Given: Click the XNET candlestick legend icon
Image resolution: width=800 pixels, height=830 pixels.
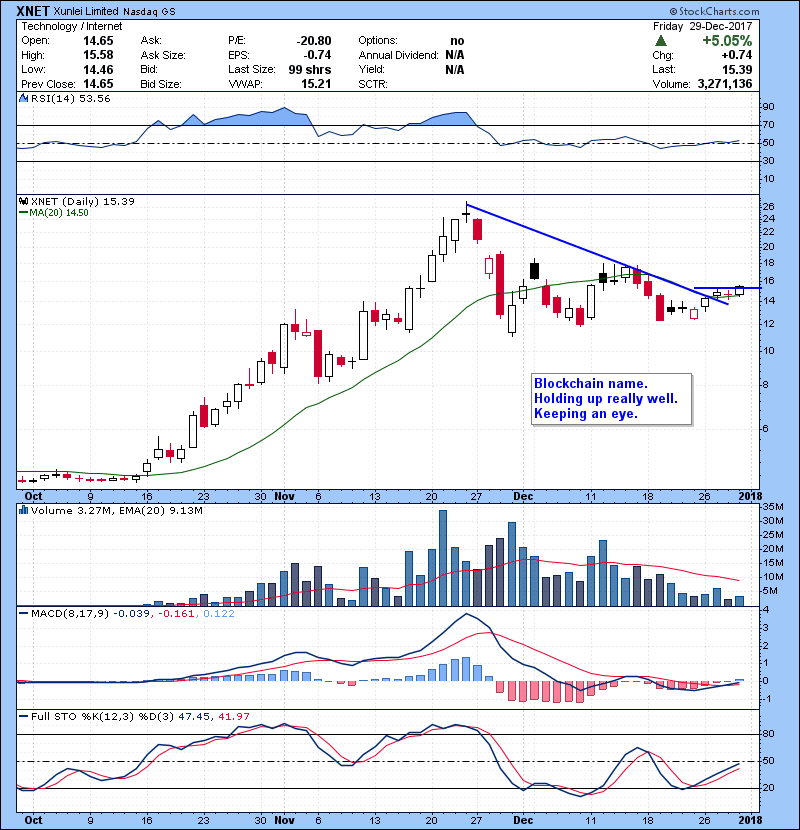Looking at the screenshot, I should pyautogui.click(x=23, y=201).
